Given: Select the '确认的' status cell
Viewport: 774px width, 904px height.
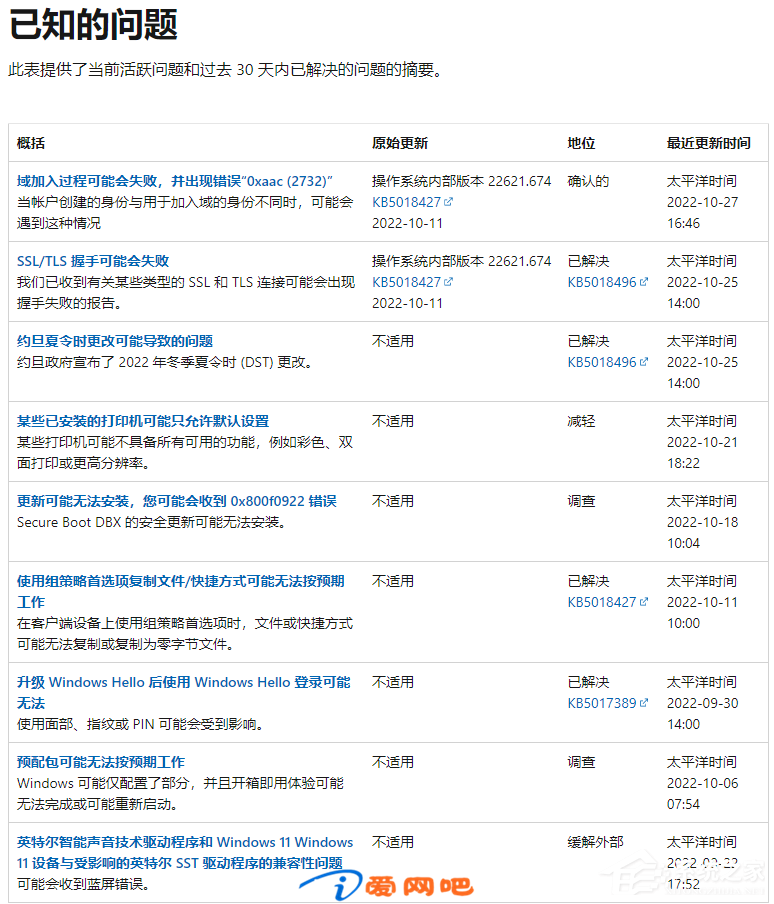Looking at the screenshot, I should [588, 181].
